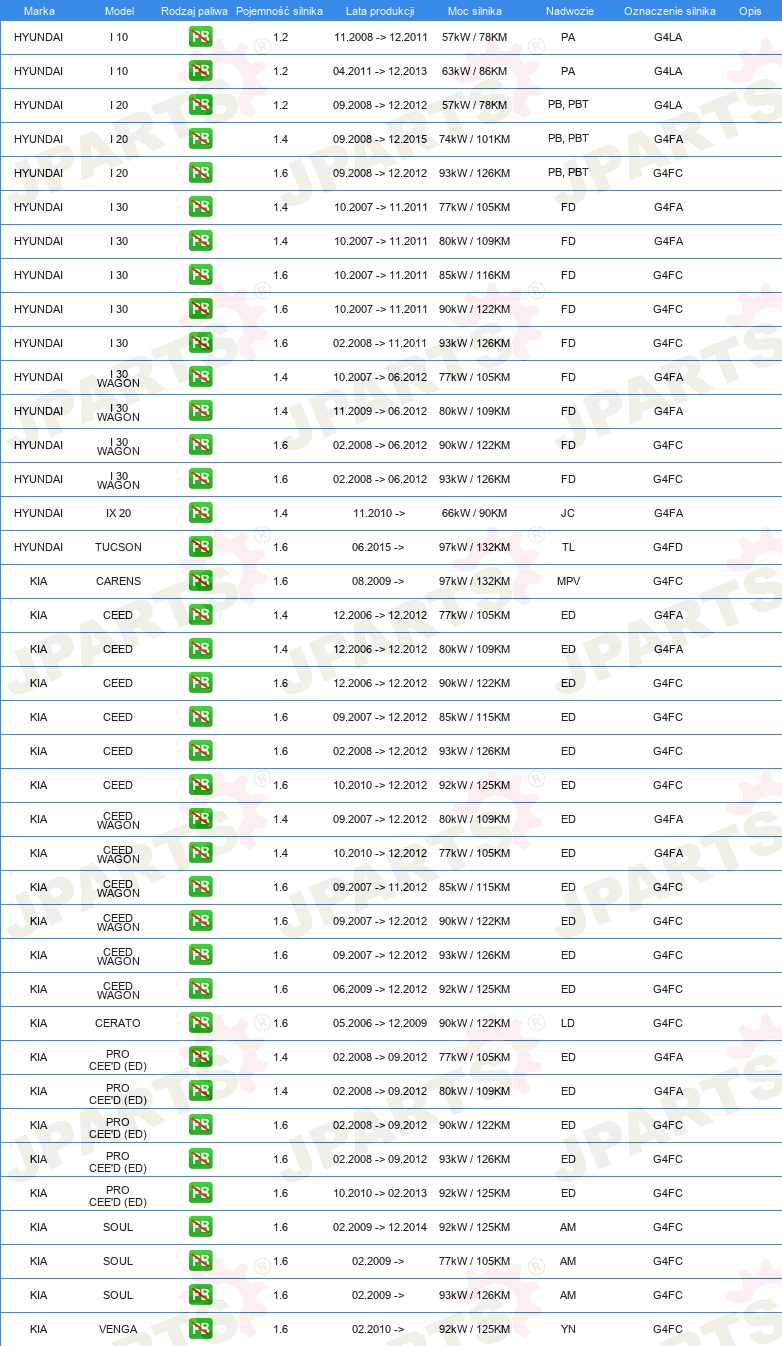Click the 66kW / 90KM power cell
The image size is (782, 1346).
tap(474, 513)
